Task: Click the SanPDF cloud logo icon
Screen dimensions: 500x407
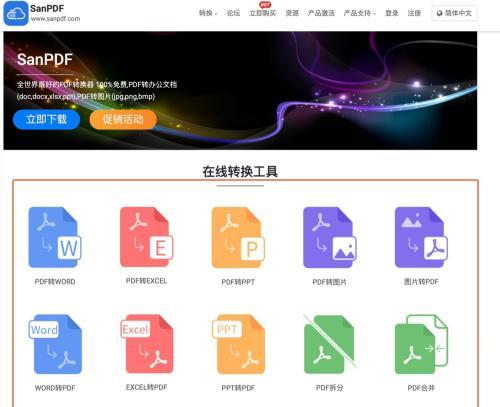Action: pos(16,13)
